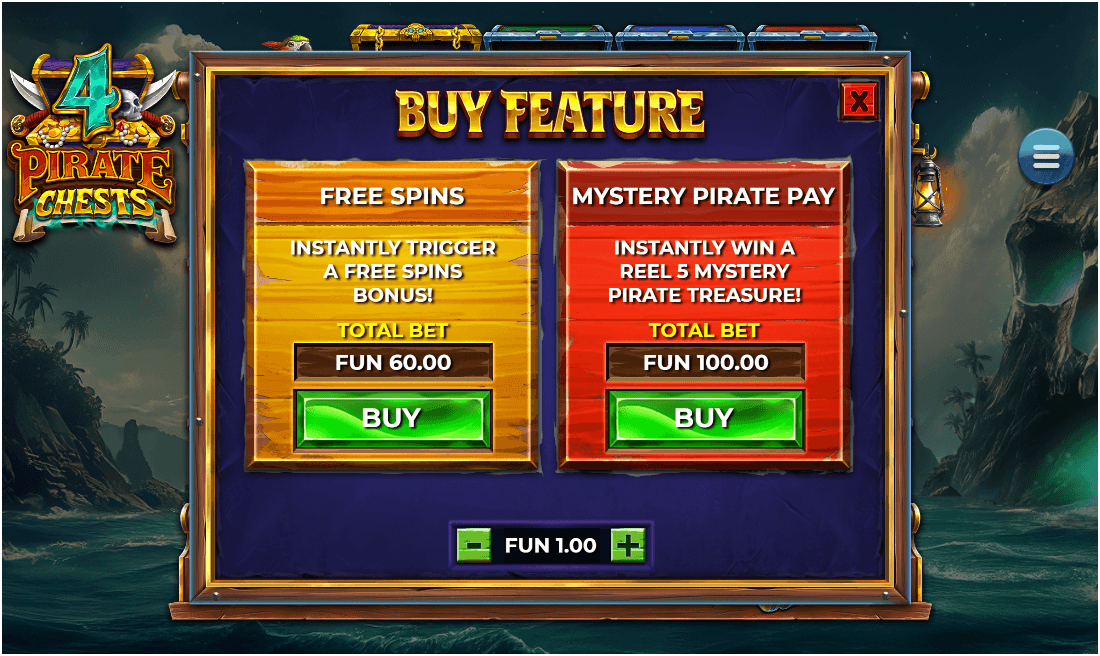This screenshot has width=1100, height=656.
Task: Select the Free Spins panel header
Action: point(392,196)
